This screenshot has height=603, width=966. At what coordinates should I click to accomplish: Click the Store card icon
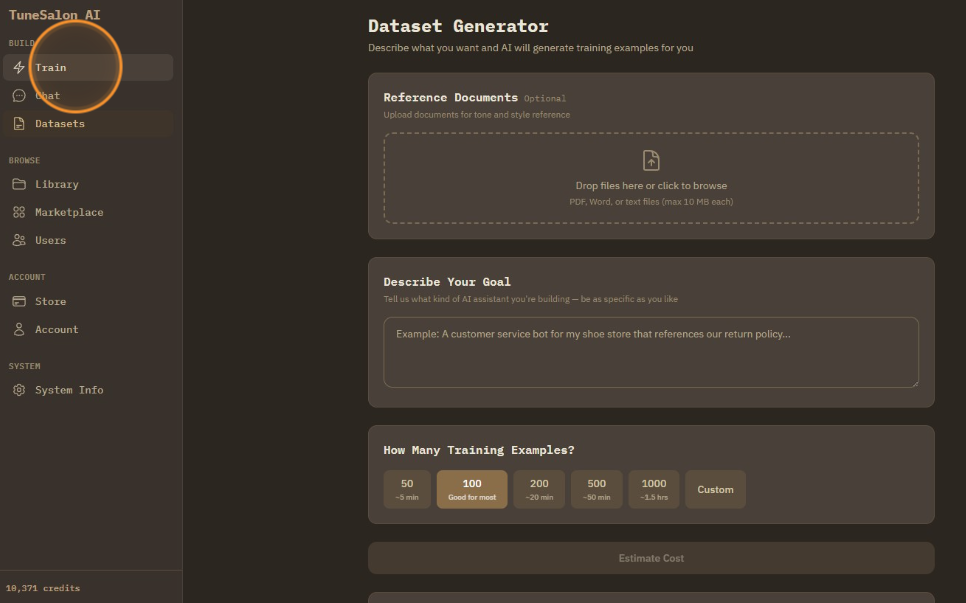click(x=19, y=301)
